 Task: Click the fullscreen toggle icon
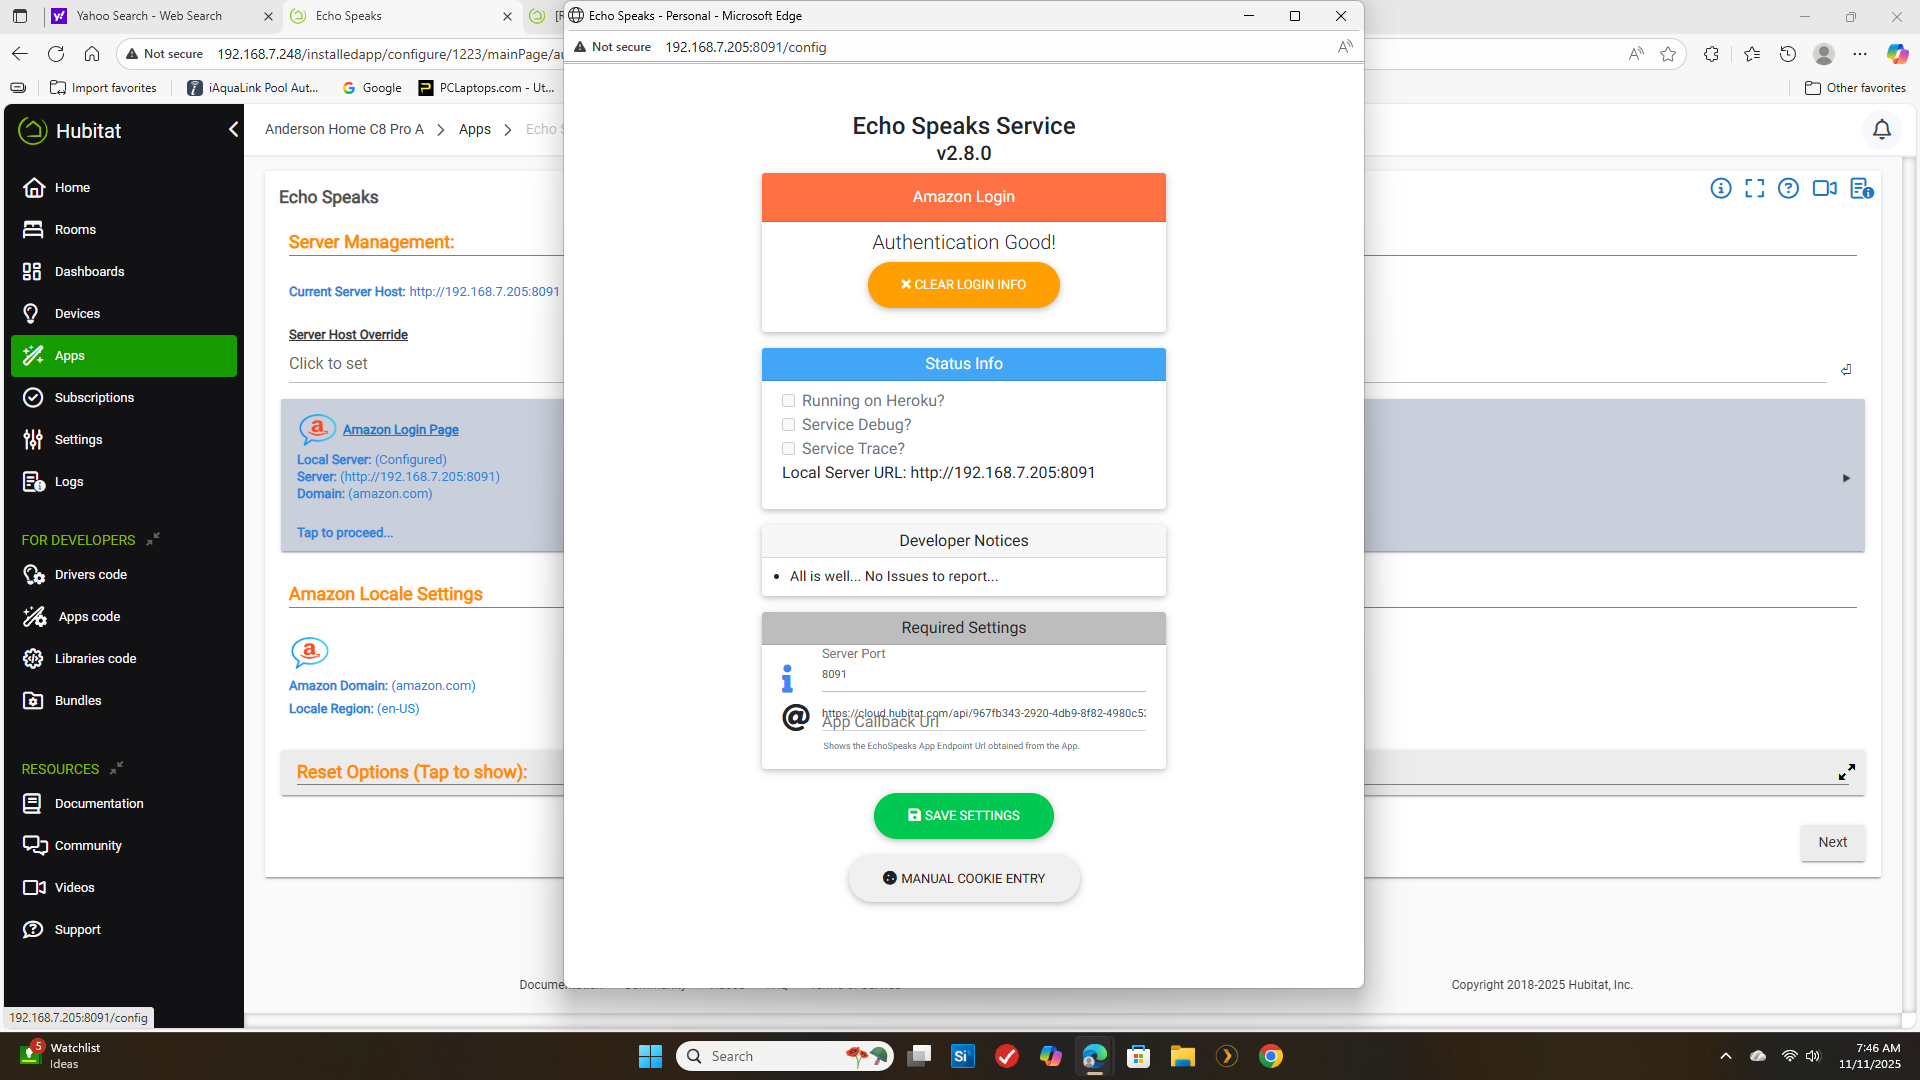[x=1754, y=188]
